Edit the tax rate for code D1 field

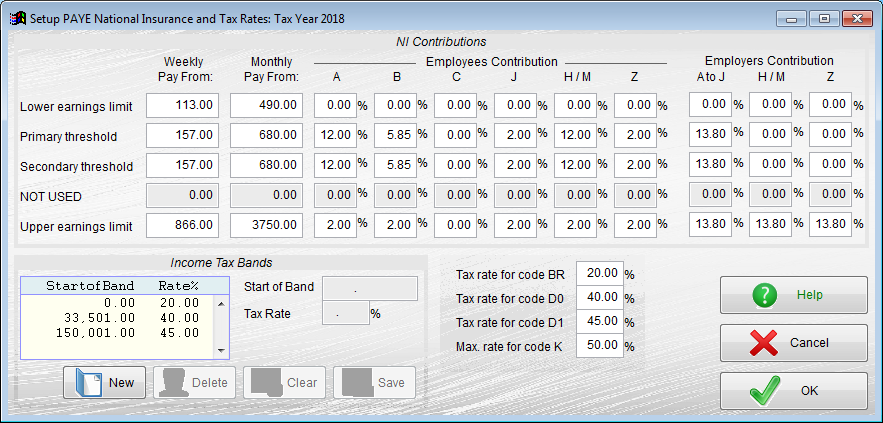(600, 322)
